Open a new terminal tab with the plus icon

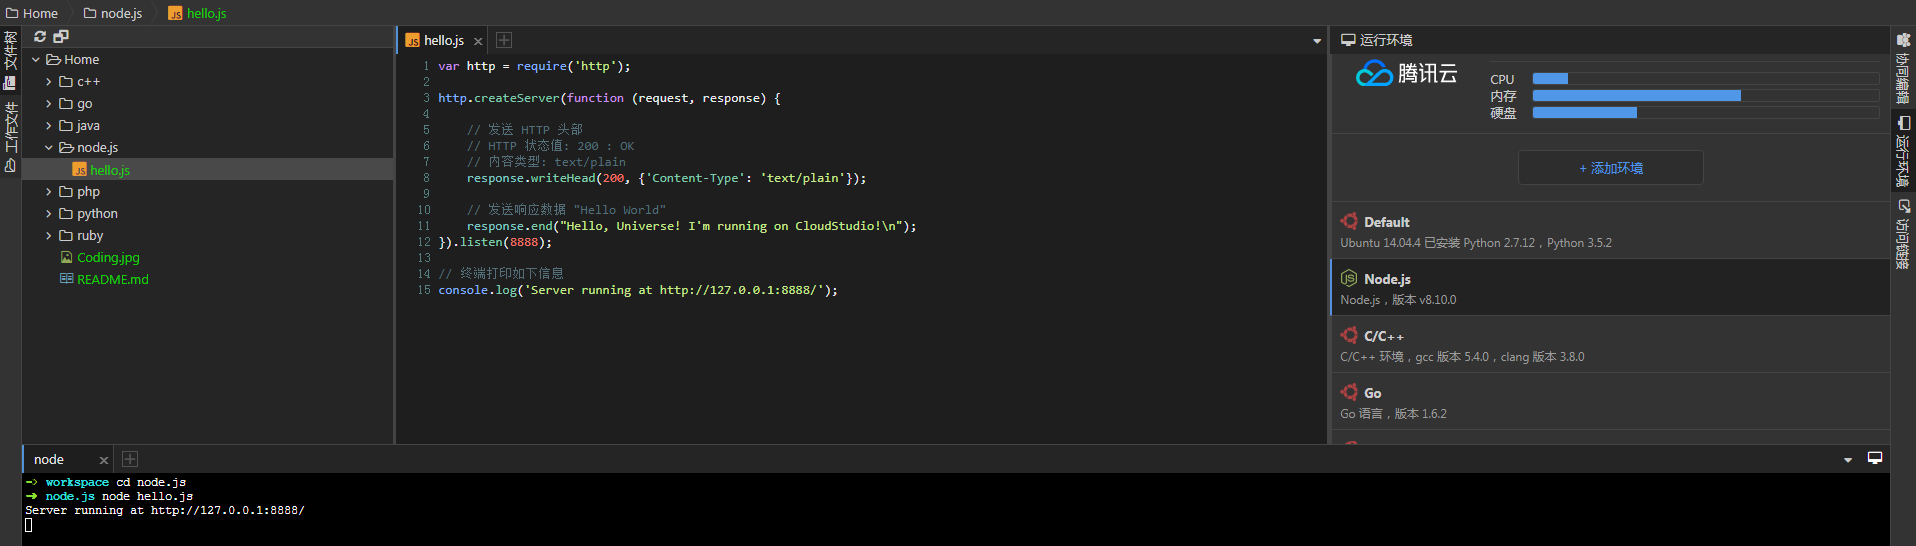[130, 459]
